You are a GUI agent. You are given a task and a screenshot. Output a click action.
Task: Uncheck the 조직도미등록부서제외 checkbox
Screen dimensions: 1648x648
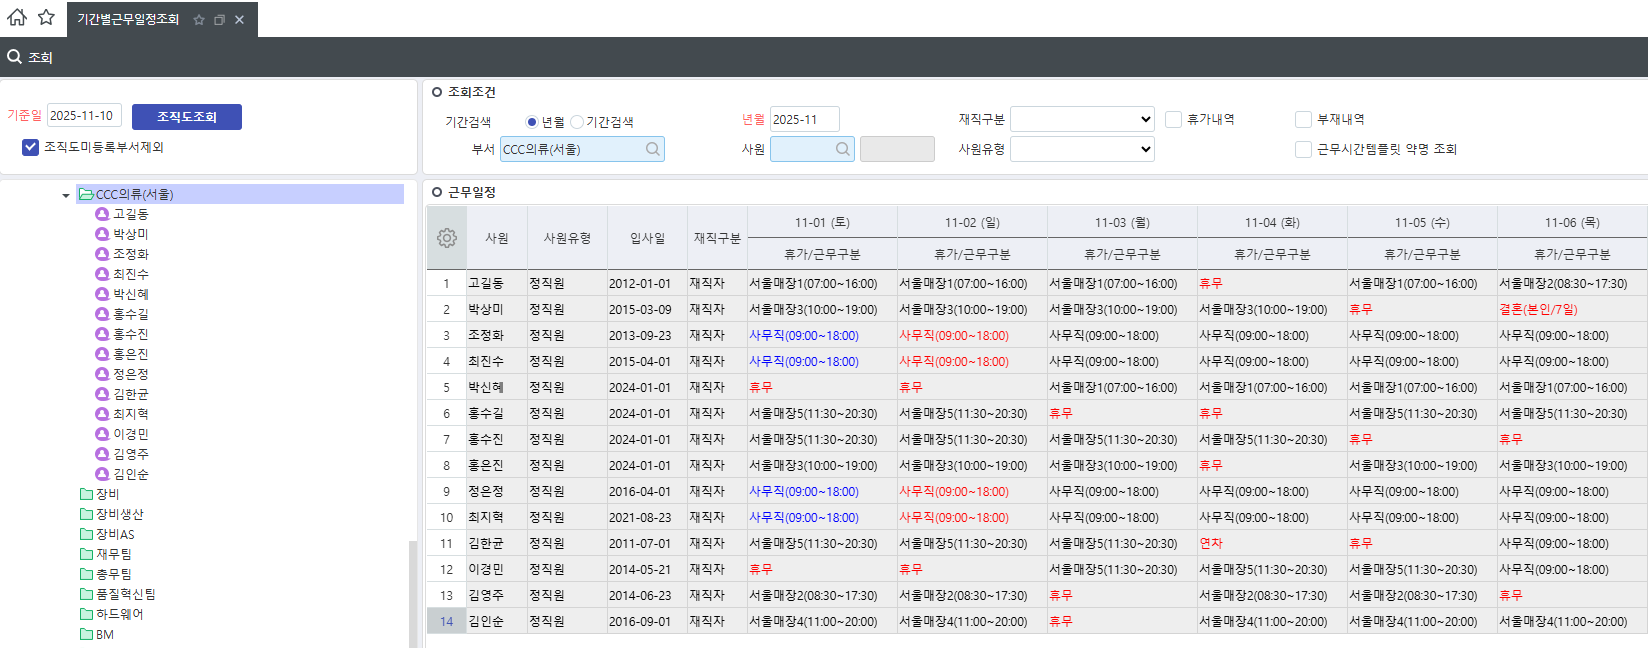[x=30, y=147]
